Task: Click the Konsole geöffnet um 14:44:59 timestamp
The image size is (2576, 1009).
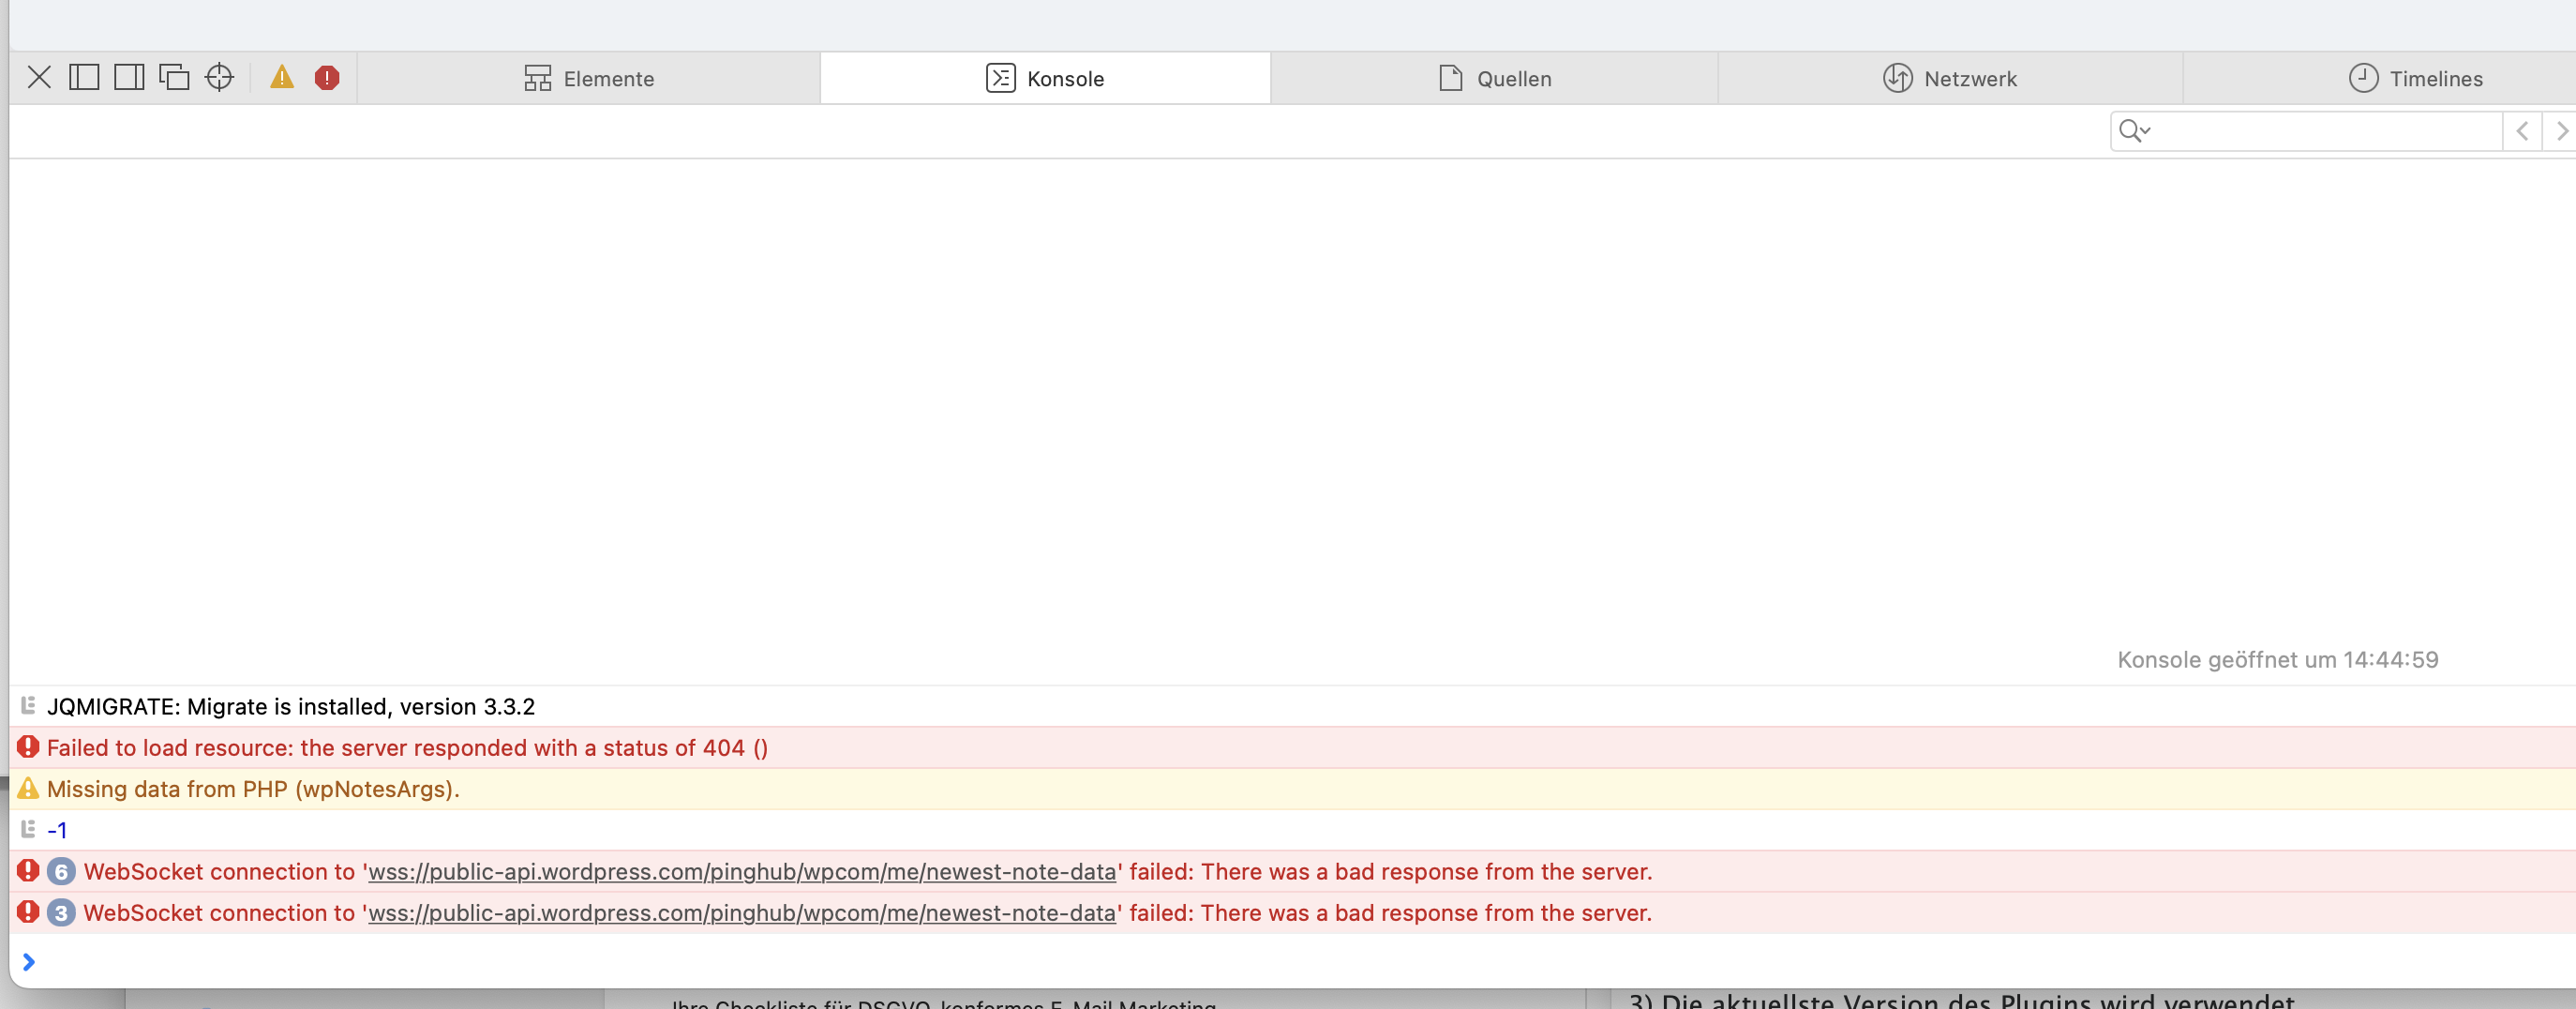Action: (x=2278, y=660)
